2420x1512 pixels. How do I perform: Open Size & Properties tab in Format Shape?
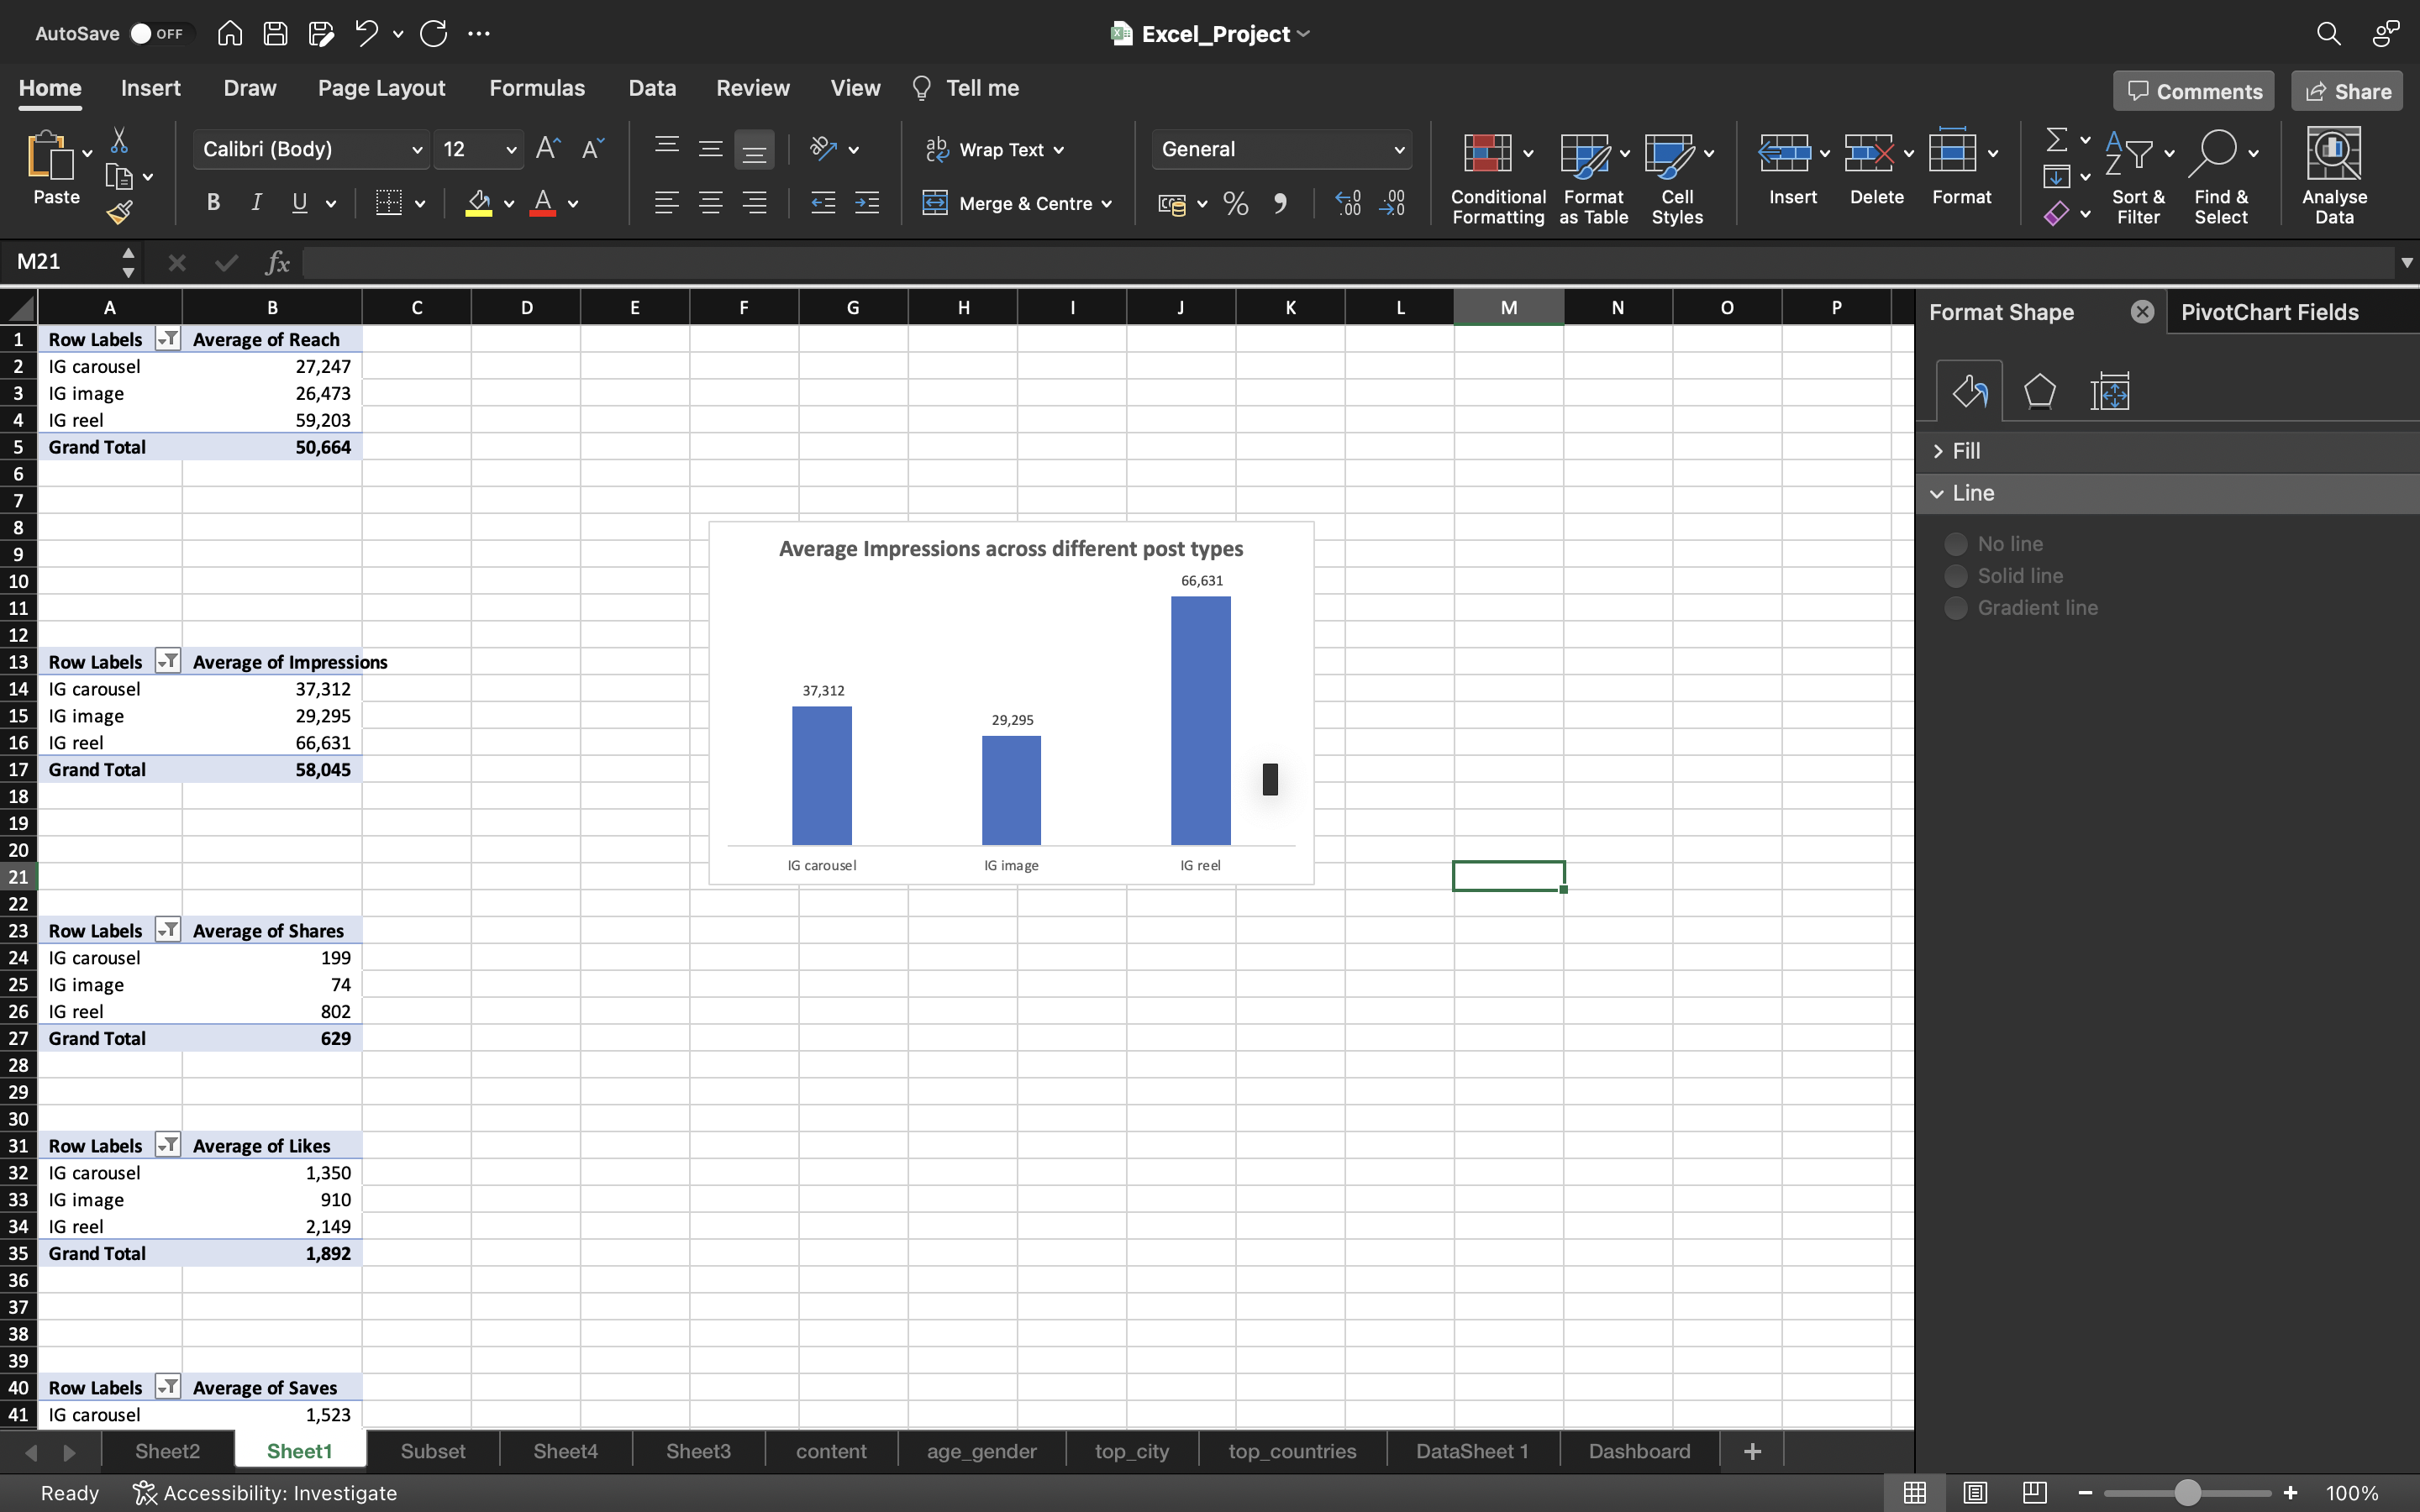pyautogui.click(x=2110, y=391)
